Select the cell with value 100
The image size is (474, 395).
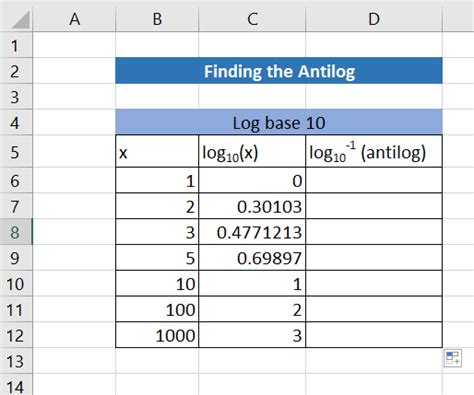coord(157,310)
